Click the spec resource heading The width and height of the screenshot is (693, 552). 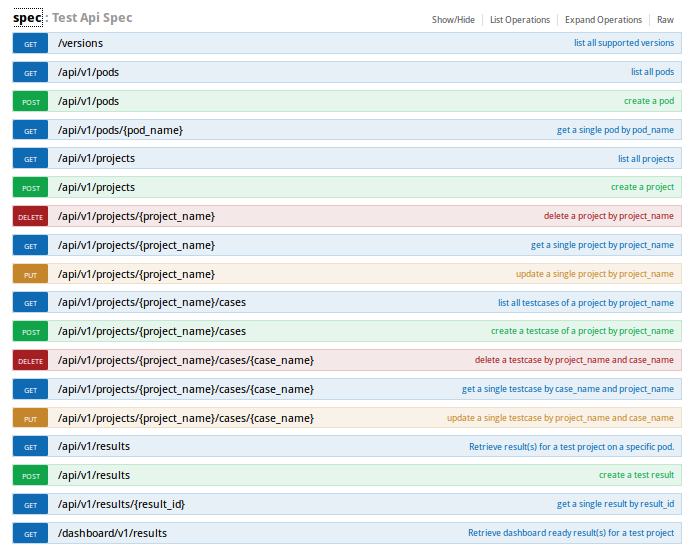pyautogui.click(x=27, y=18)
